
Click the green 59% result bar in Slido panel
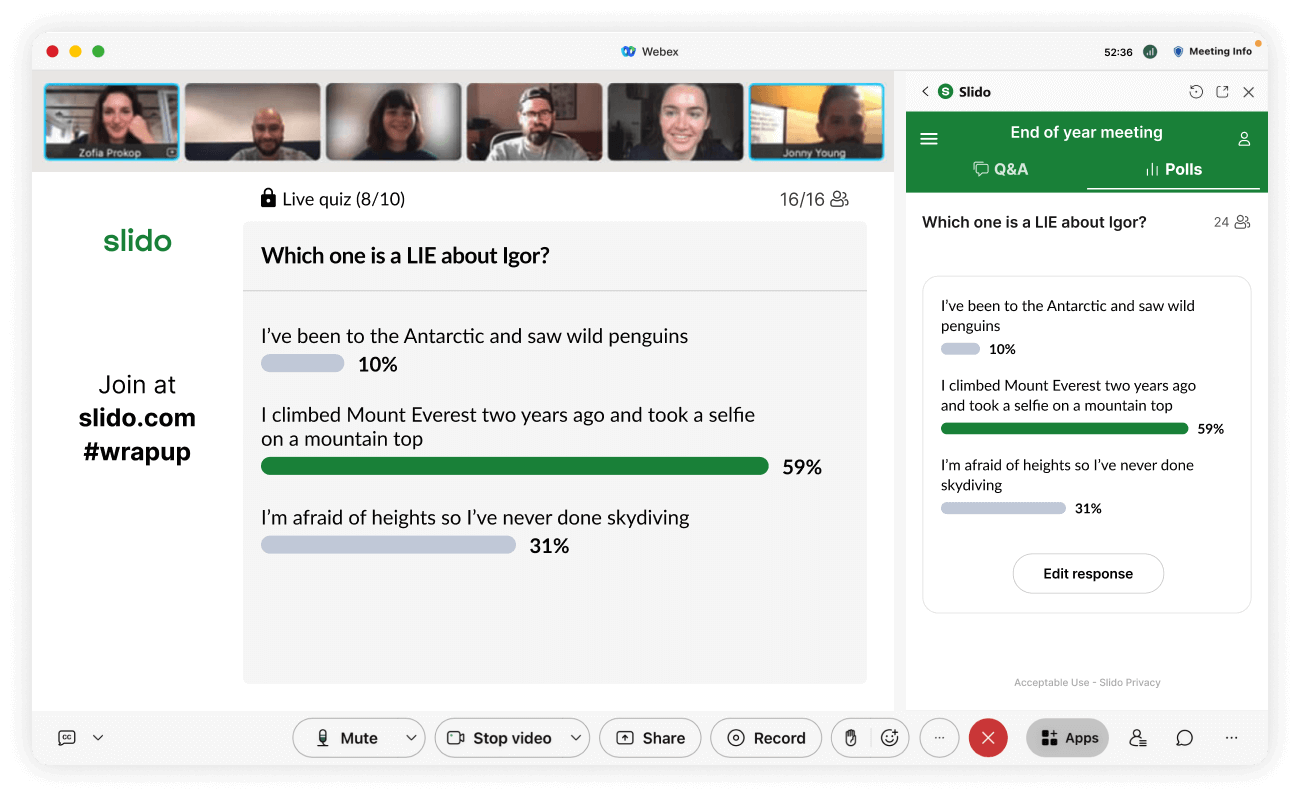click(x=1064, y=429)
